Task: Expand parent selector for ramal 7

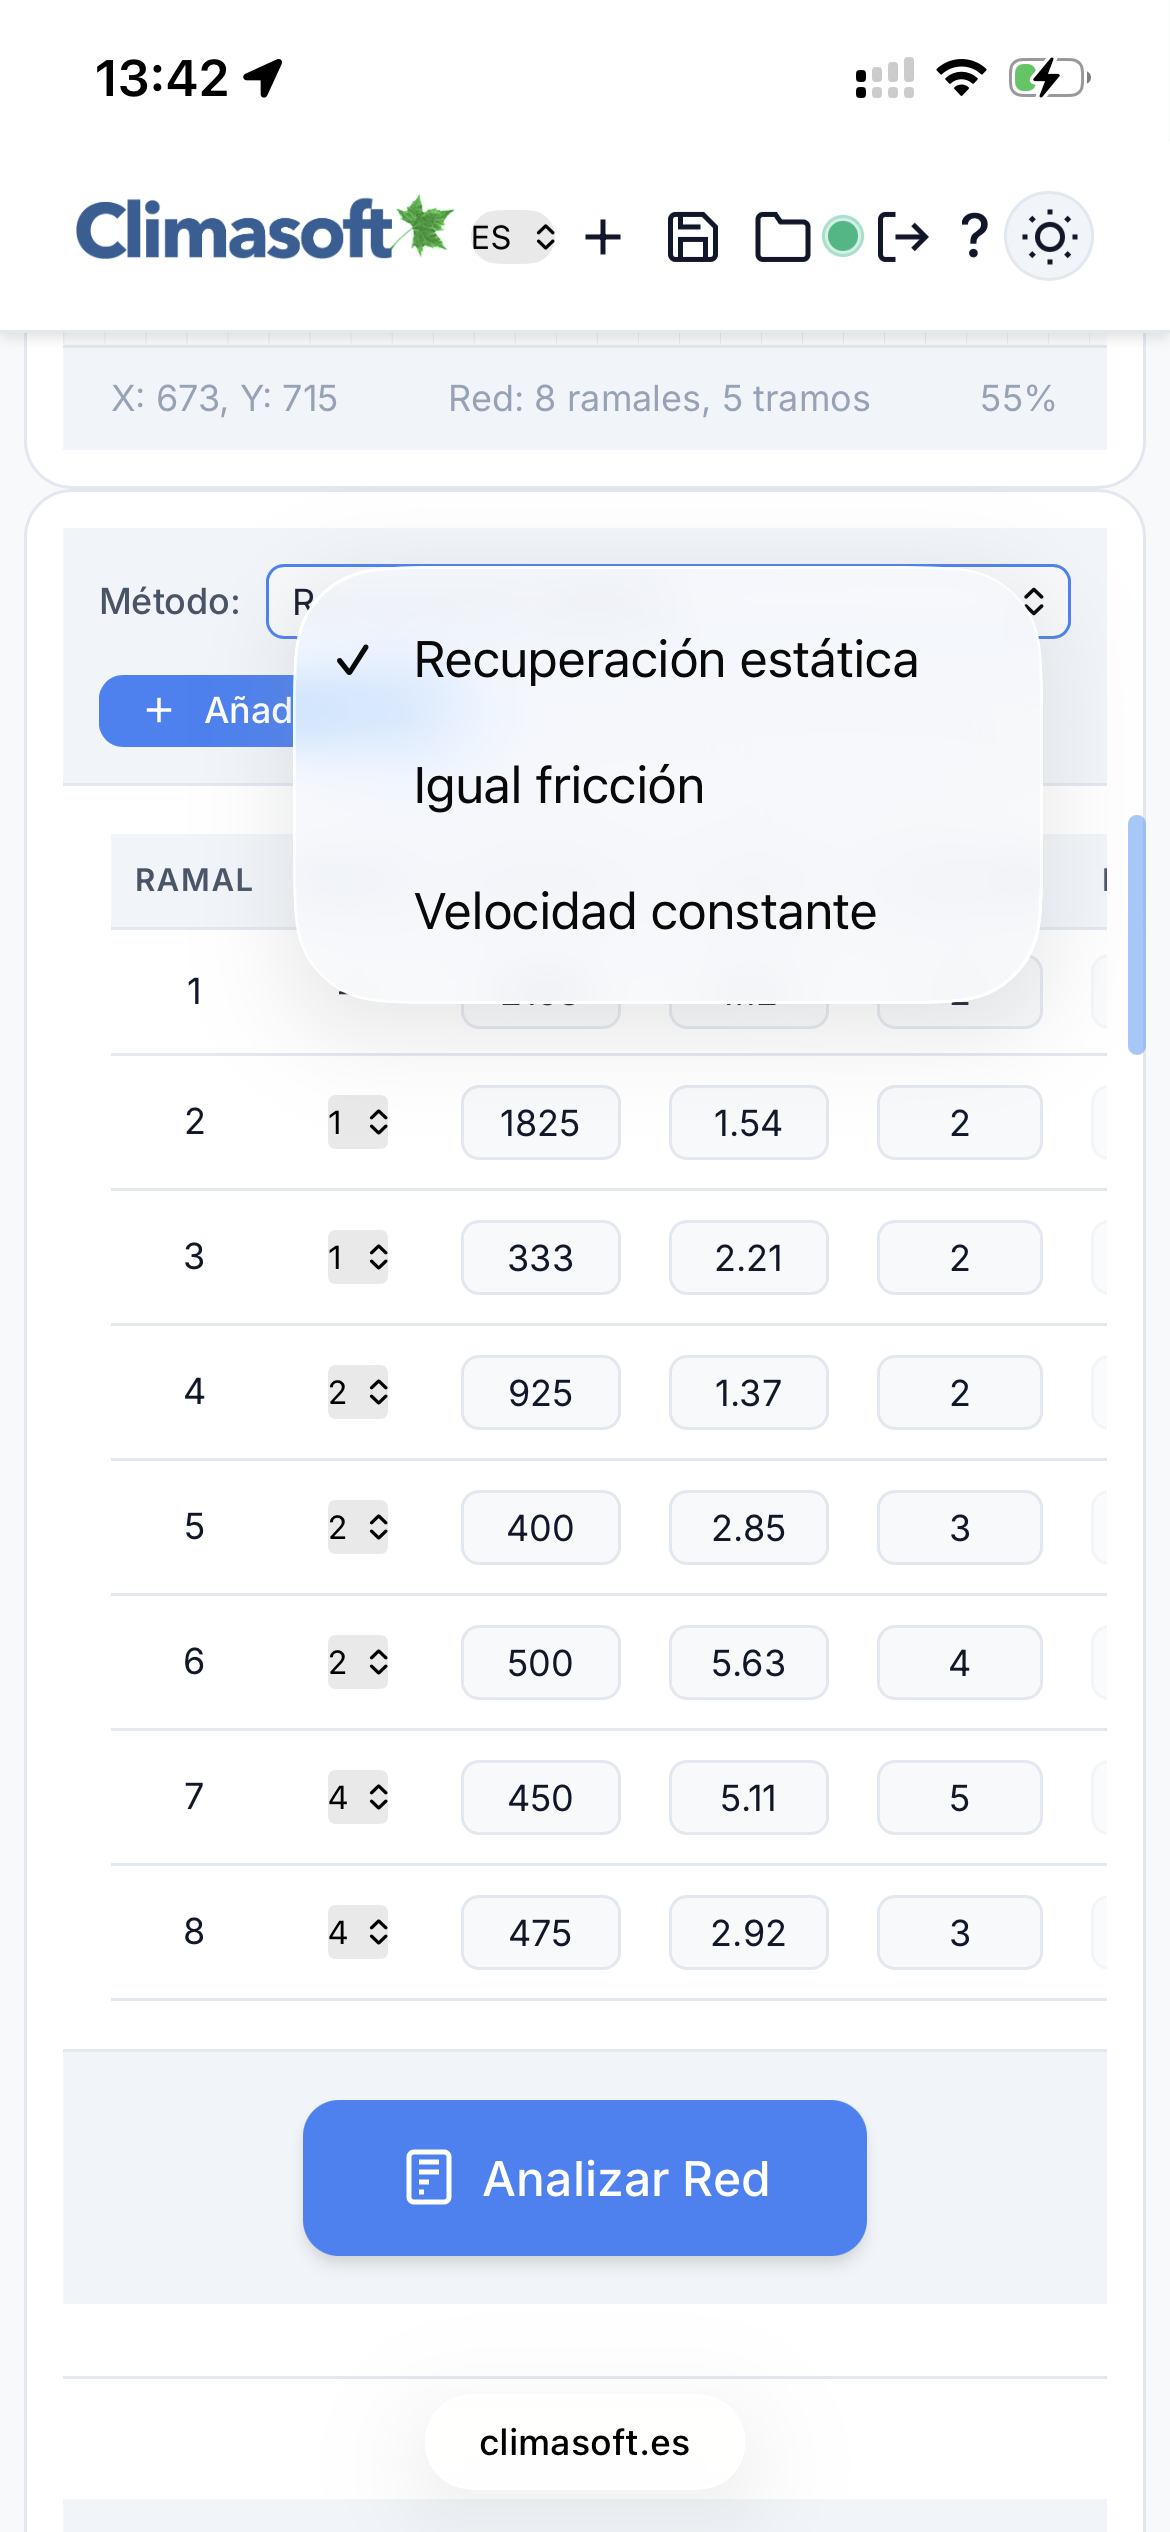Action: pyautogui.click(x=357, y=1798)
